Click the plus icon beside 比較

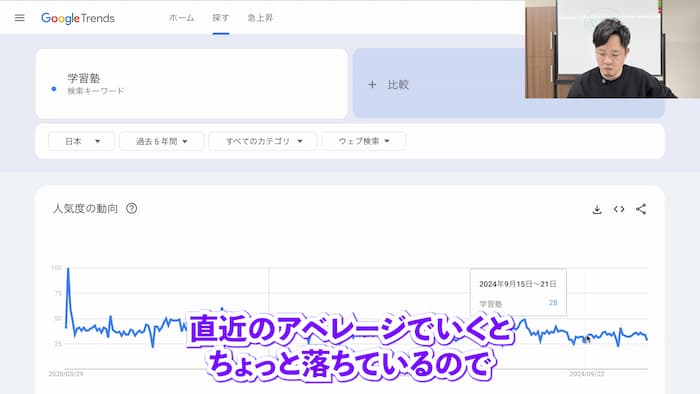click(x=372, y=84)
